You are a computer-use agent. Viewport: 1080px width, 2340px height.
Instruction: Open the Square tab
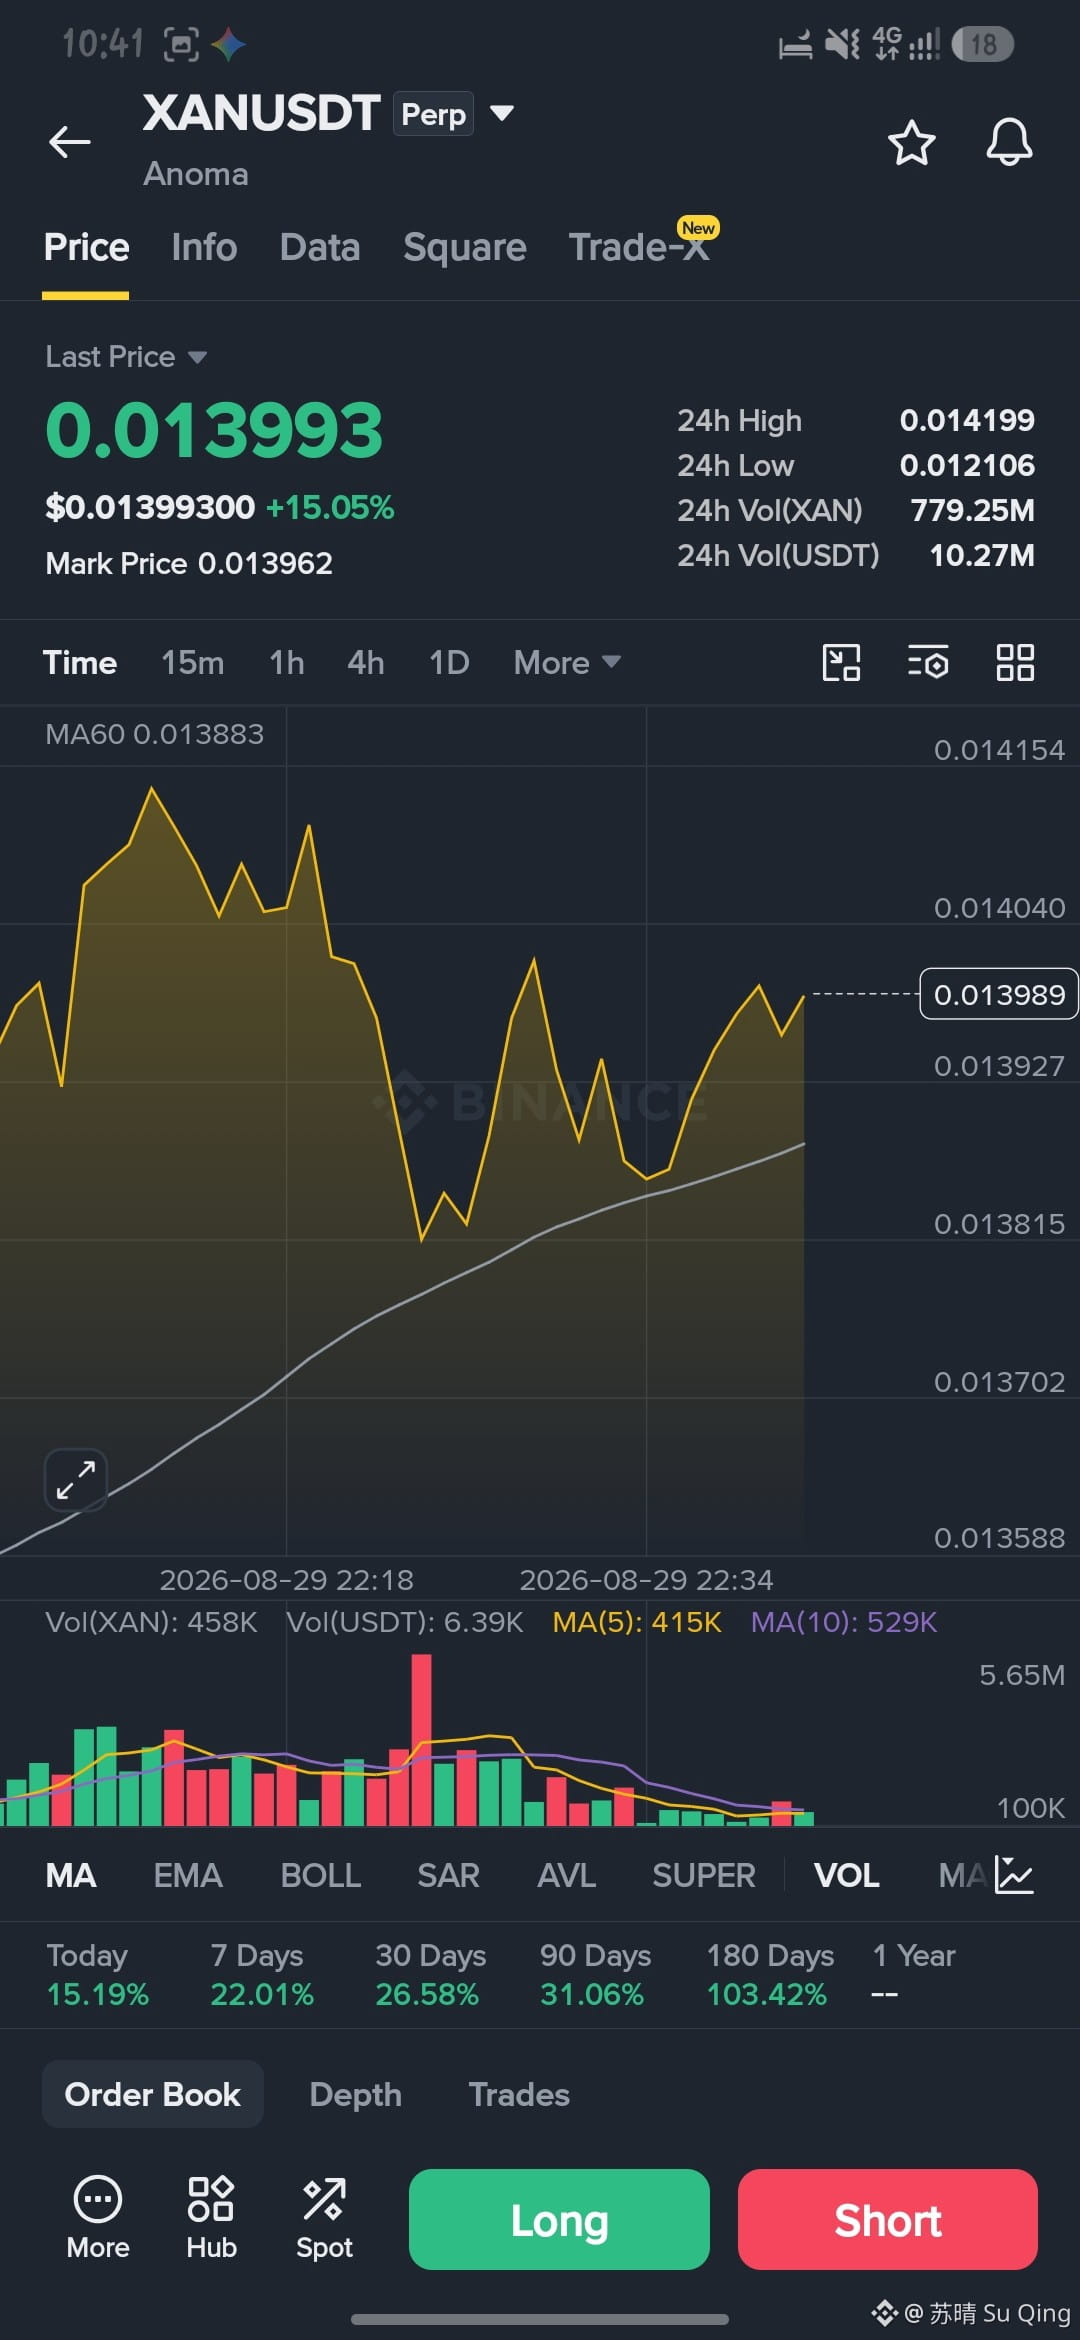(x=465, y=247)
